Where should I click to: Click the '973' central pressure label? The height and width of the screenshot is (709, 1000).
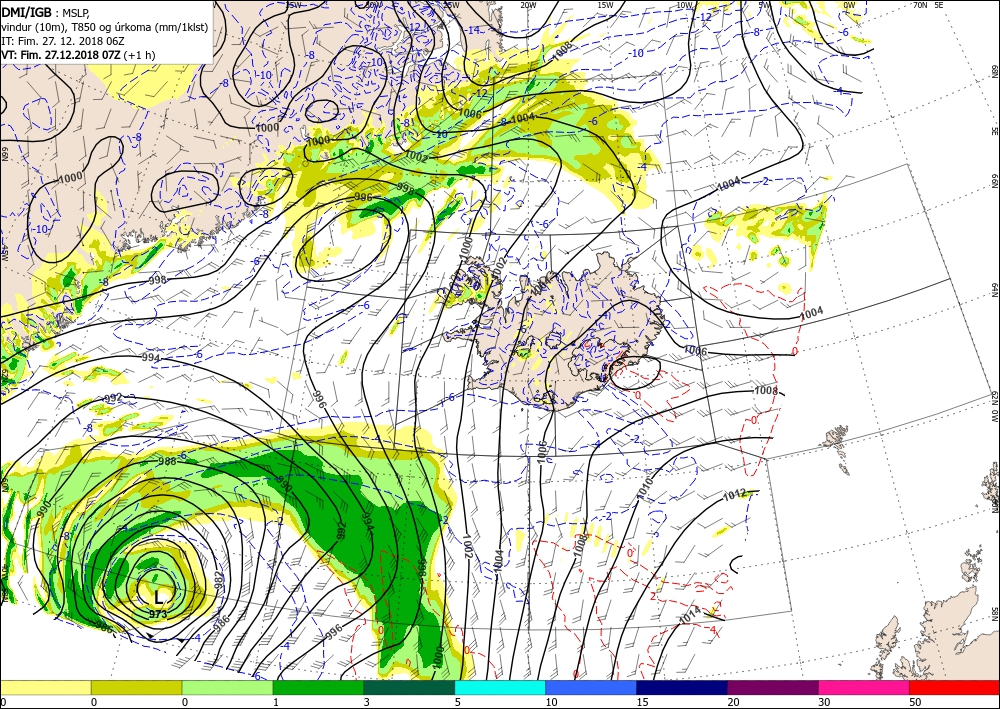click(x=158, y=614)
